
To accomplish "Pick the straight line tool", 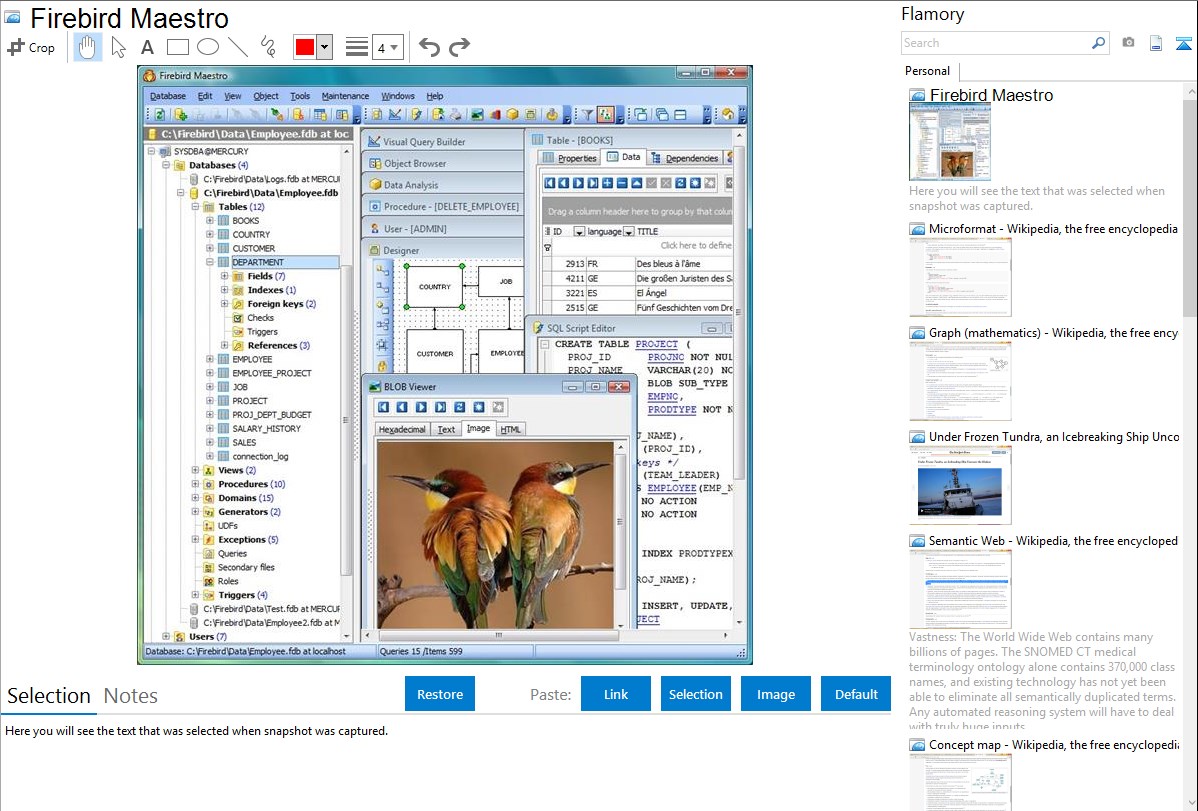I will (238, 47).
